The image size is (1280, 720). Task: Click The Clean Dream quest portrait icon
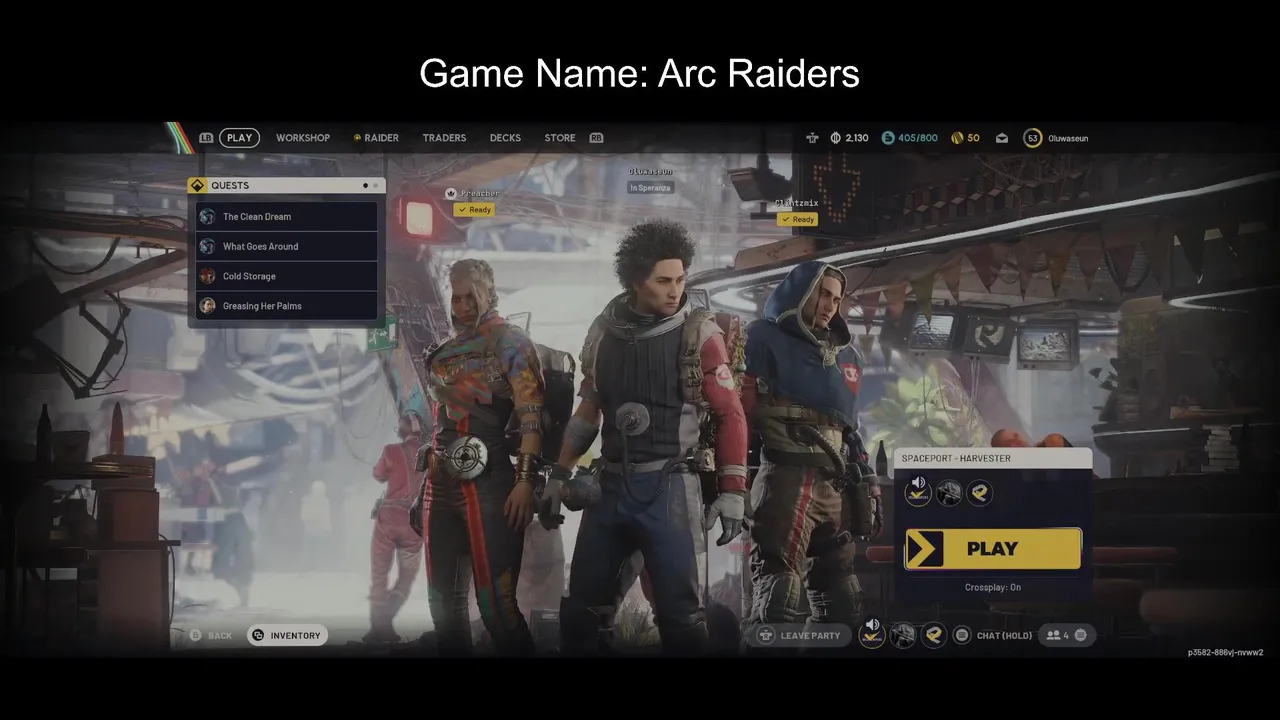point(207,216)
